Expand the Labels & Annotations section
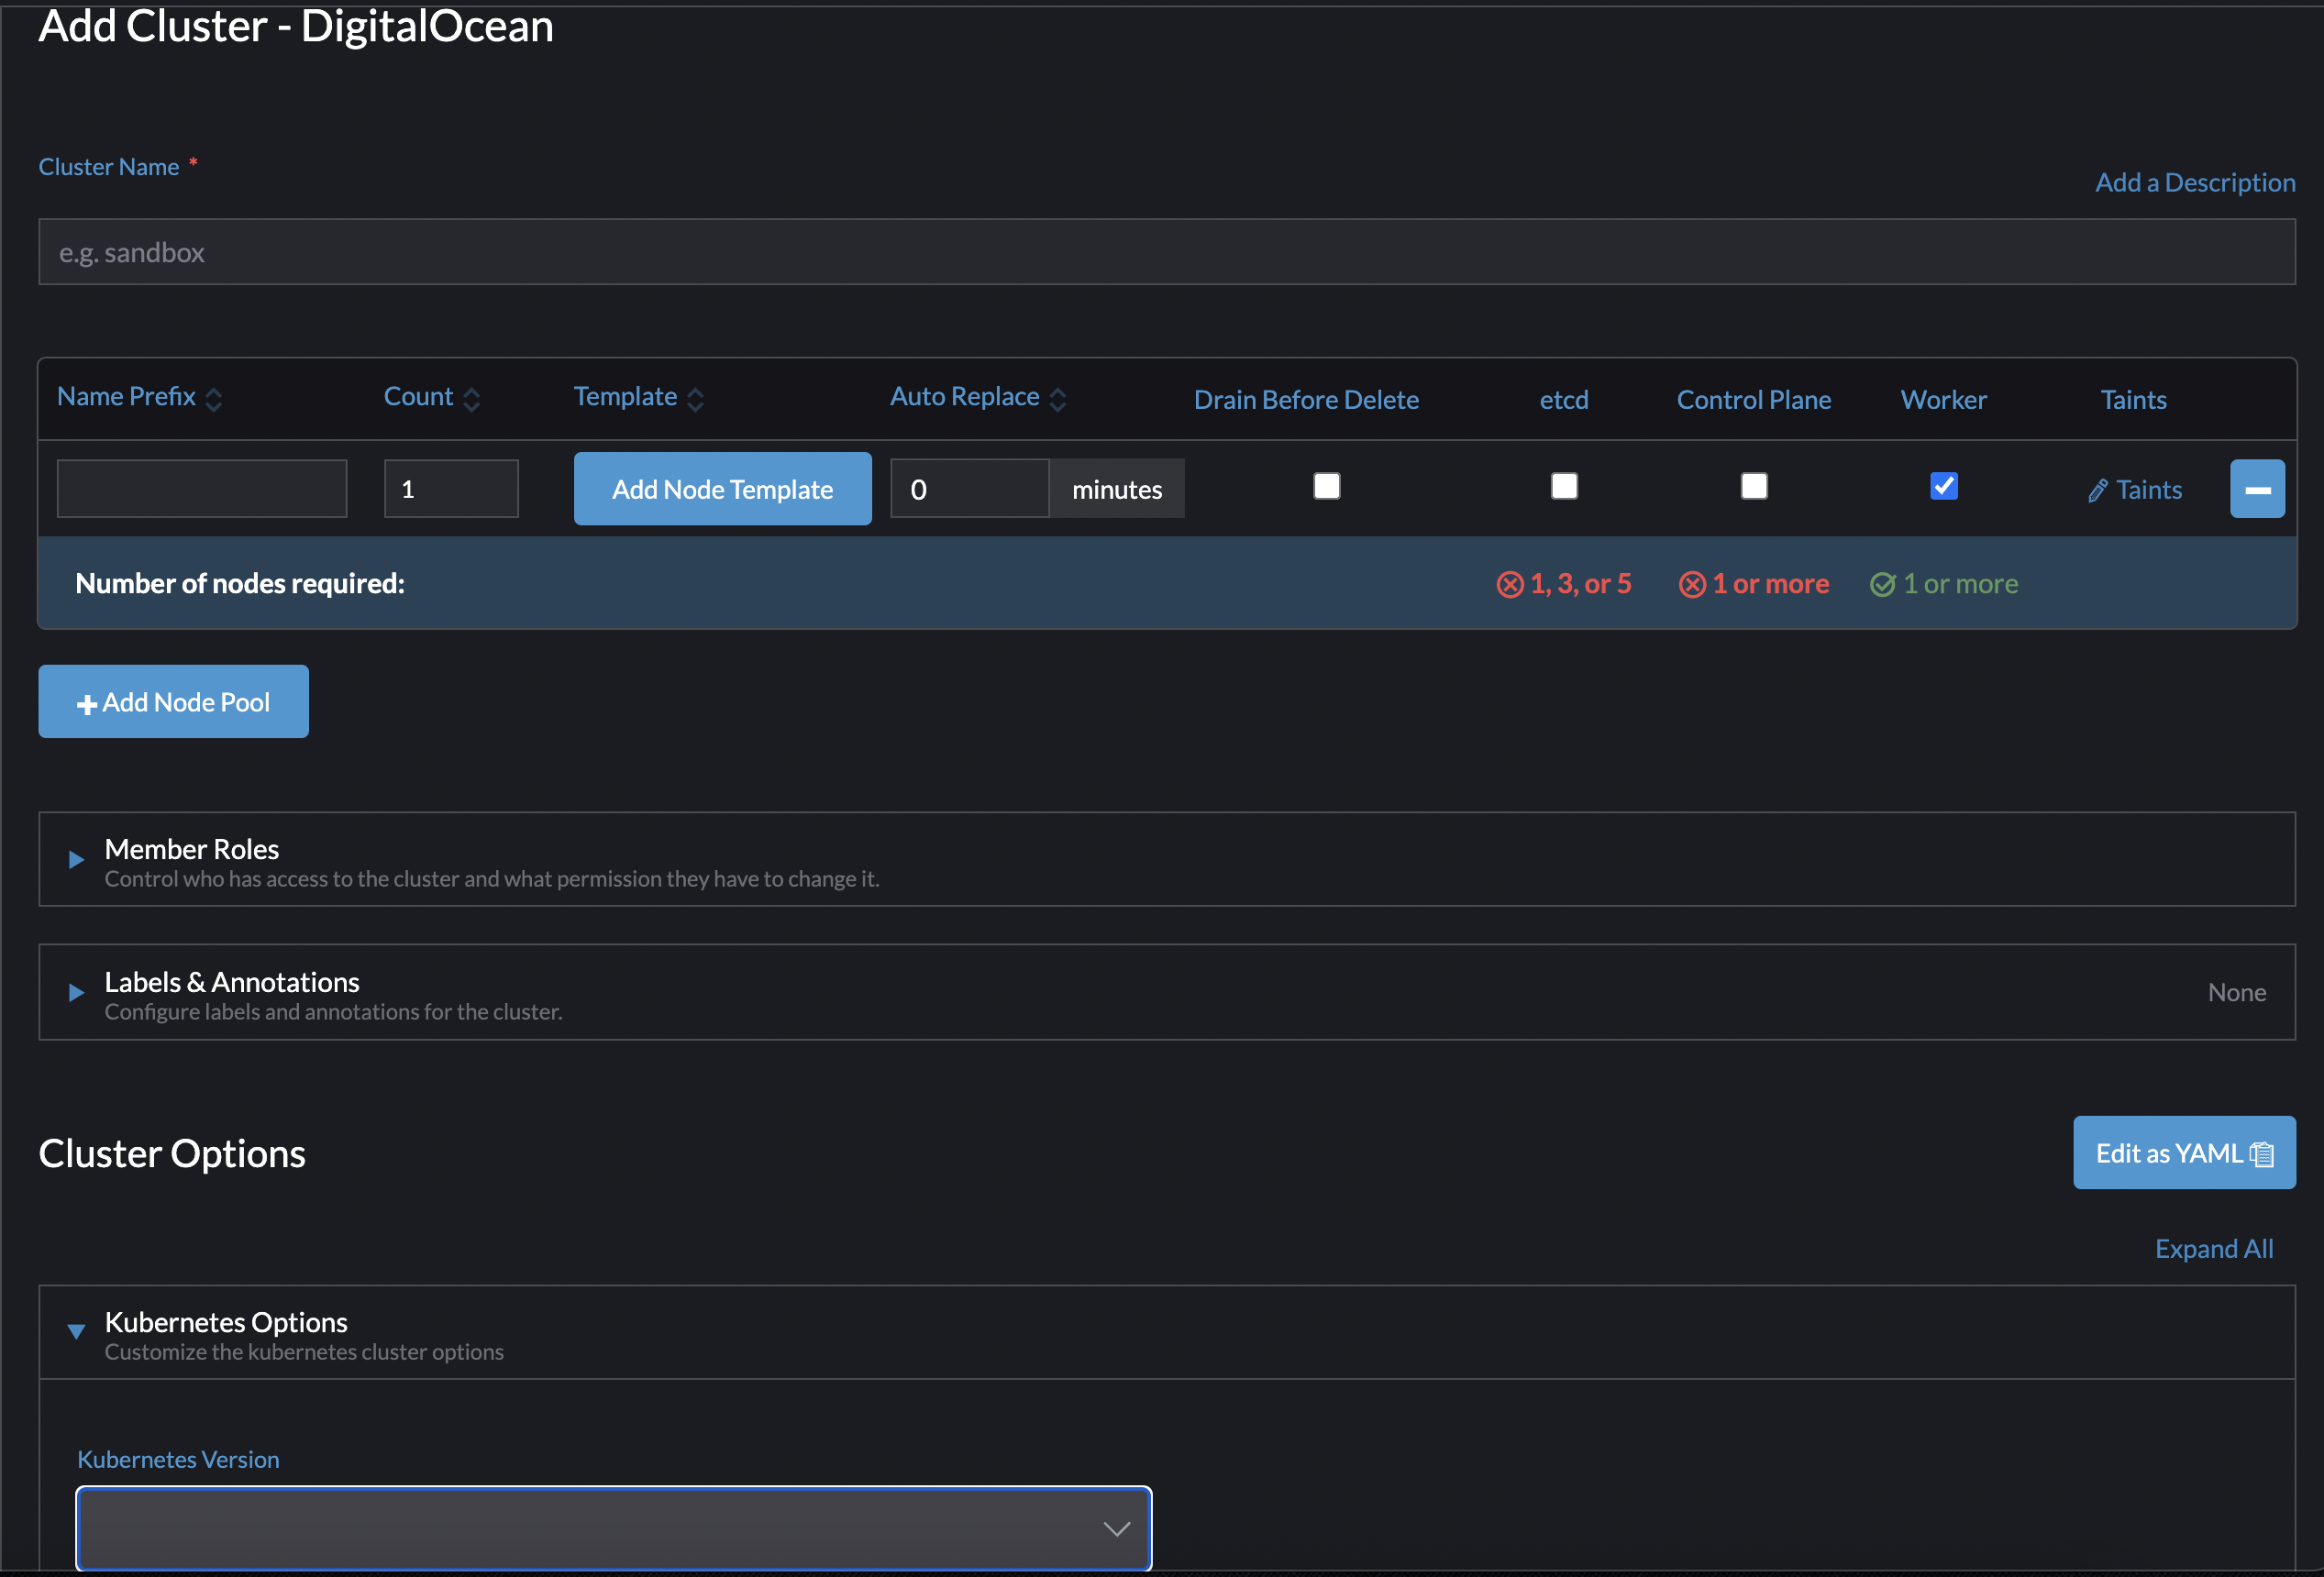Viewport: 2324px width, 1577px height. click(74, 992)
